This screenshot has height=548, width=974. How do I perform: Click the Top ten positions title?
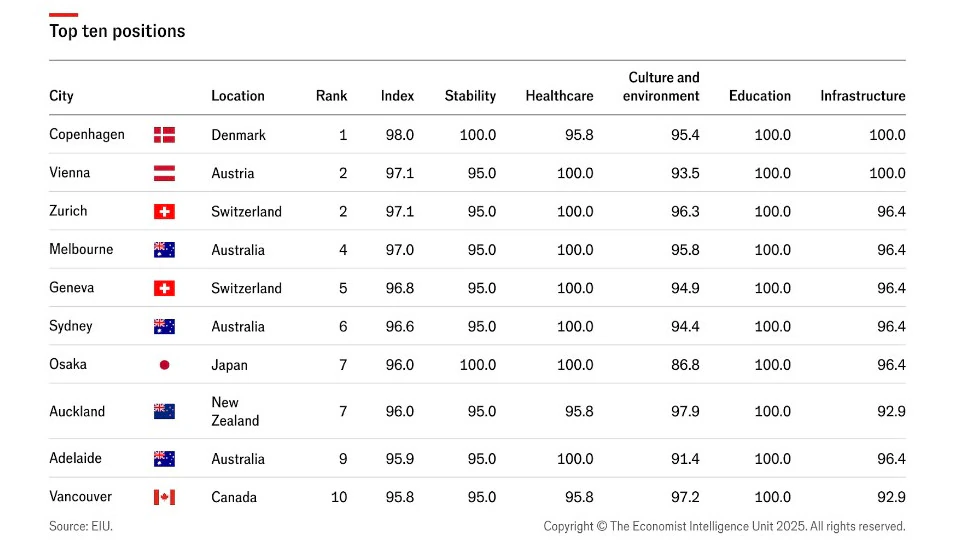pyautogui.click(x=117, y=31)
